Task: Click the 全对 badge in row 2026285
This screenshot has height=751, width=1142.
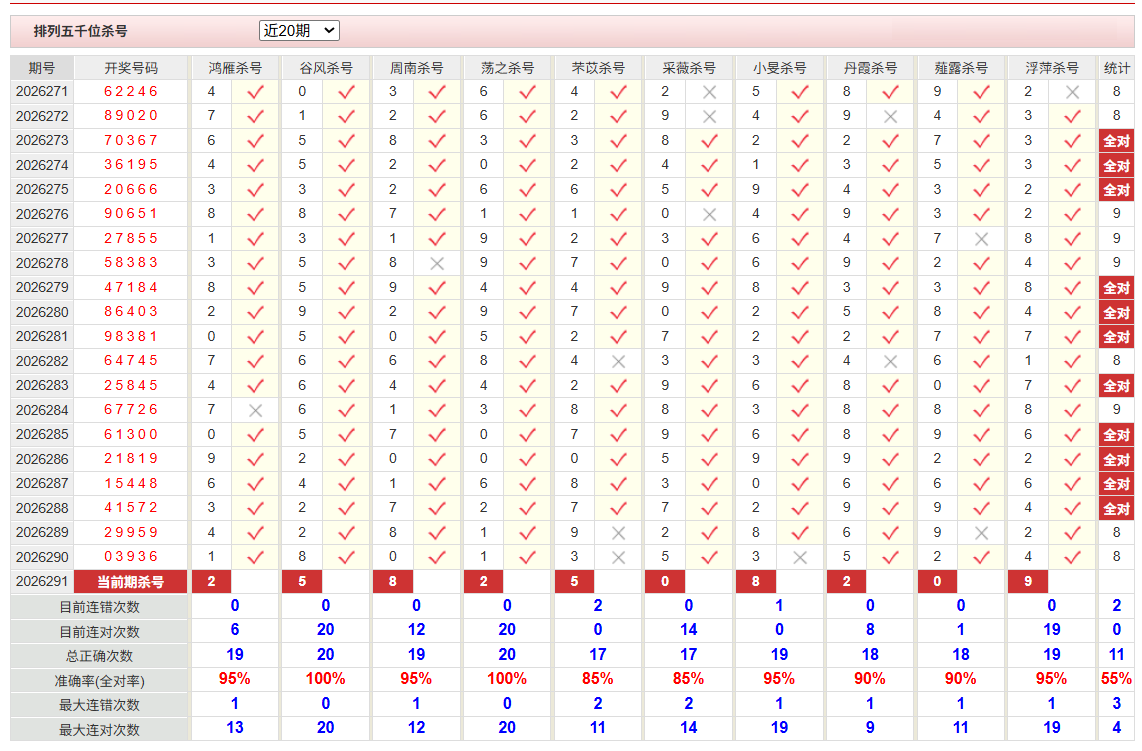Action: [1117, 435]
